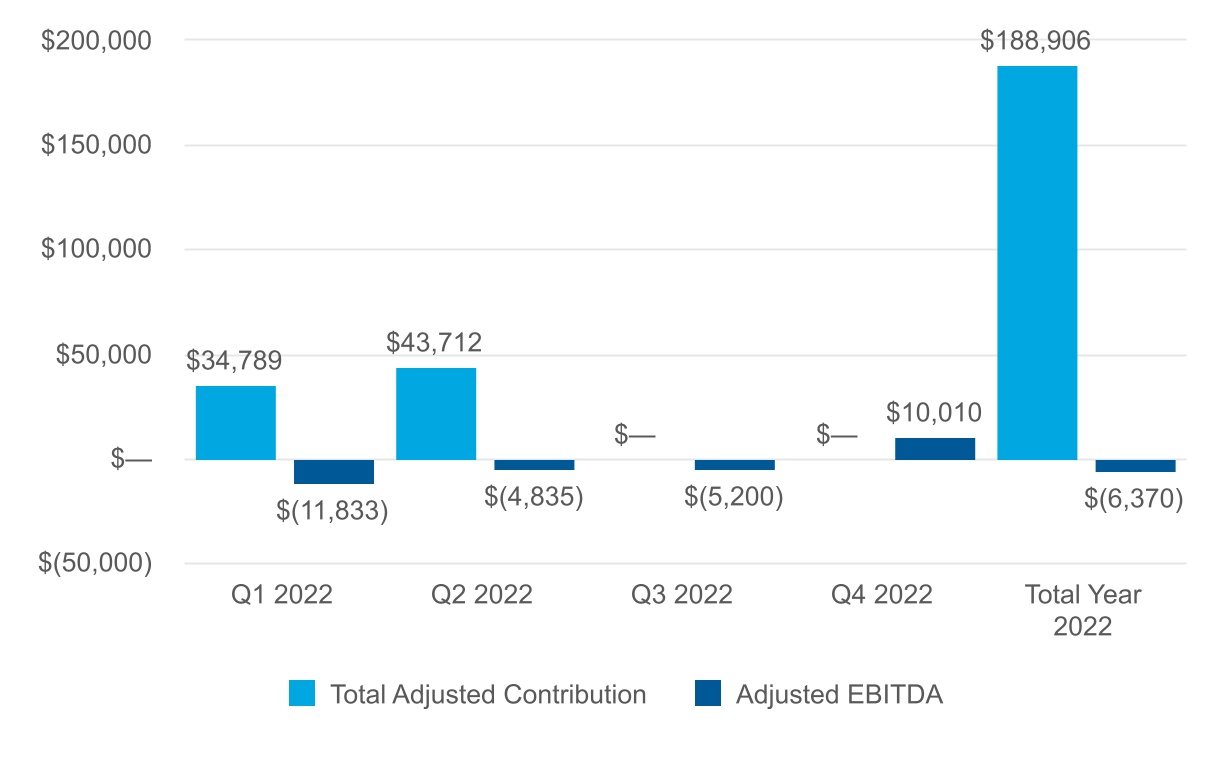The image size is (1226, 760).
Task: Select the Q2 2022 Adjusted EBITDA bar
Action: pyautogui.click(x=534, y=465)
